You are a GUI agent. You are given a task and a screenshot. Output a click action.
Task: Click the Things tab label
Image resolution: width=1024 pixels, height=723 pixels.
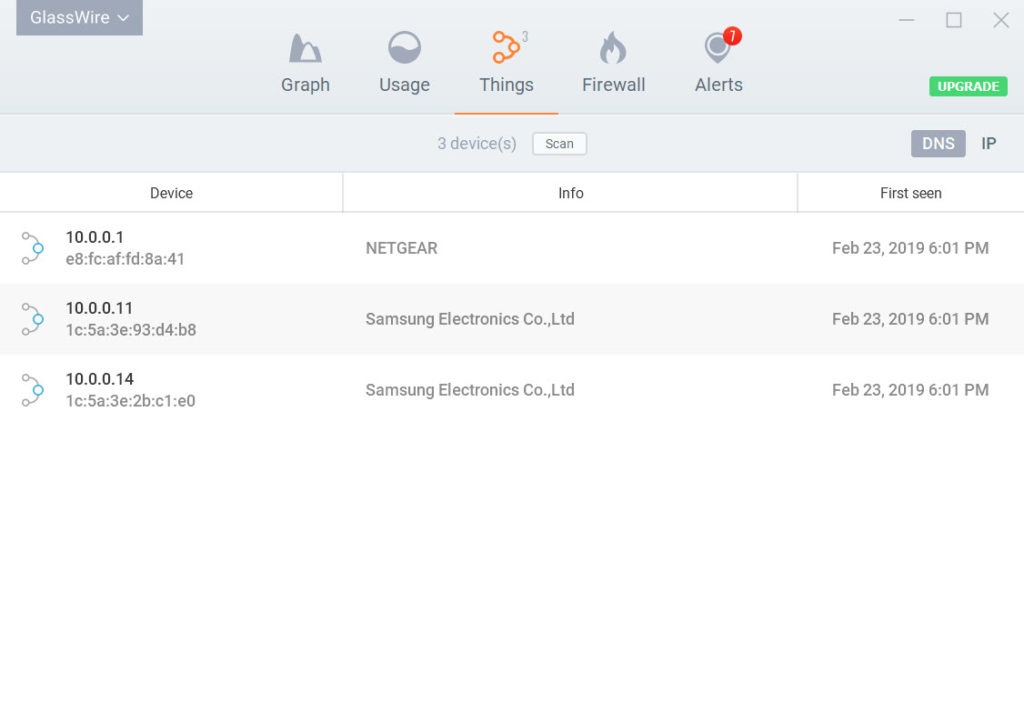click(506, 85)
